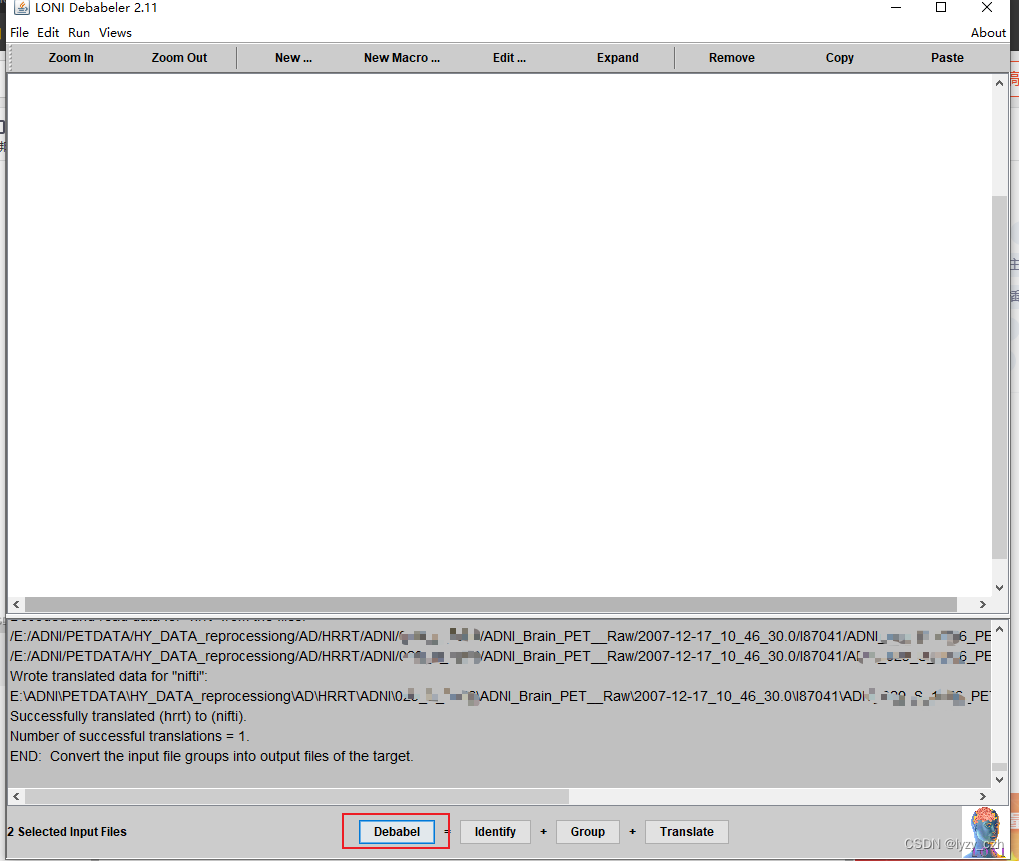1019x861 pixels.
Task: Maximize the LONI Debabeler window
Action: coord(941,8)
